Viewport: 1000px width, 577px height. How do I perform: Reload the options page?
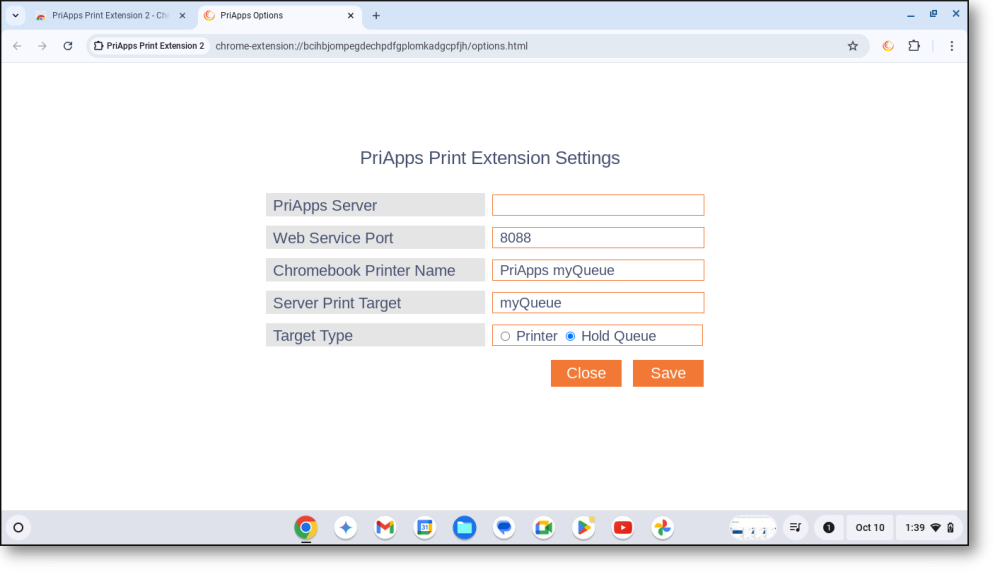tap(68, 46)
